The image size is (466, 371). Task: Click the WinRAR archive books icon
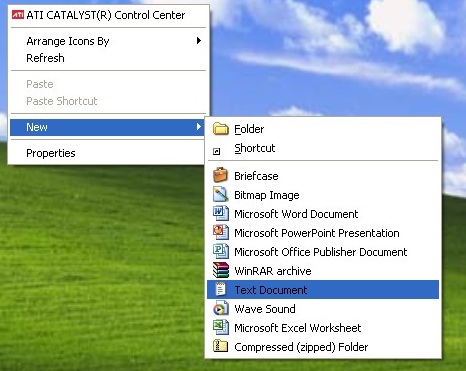tap(221, 270)
